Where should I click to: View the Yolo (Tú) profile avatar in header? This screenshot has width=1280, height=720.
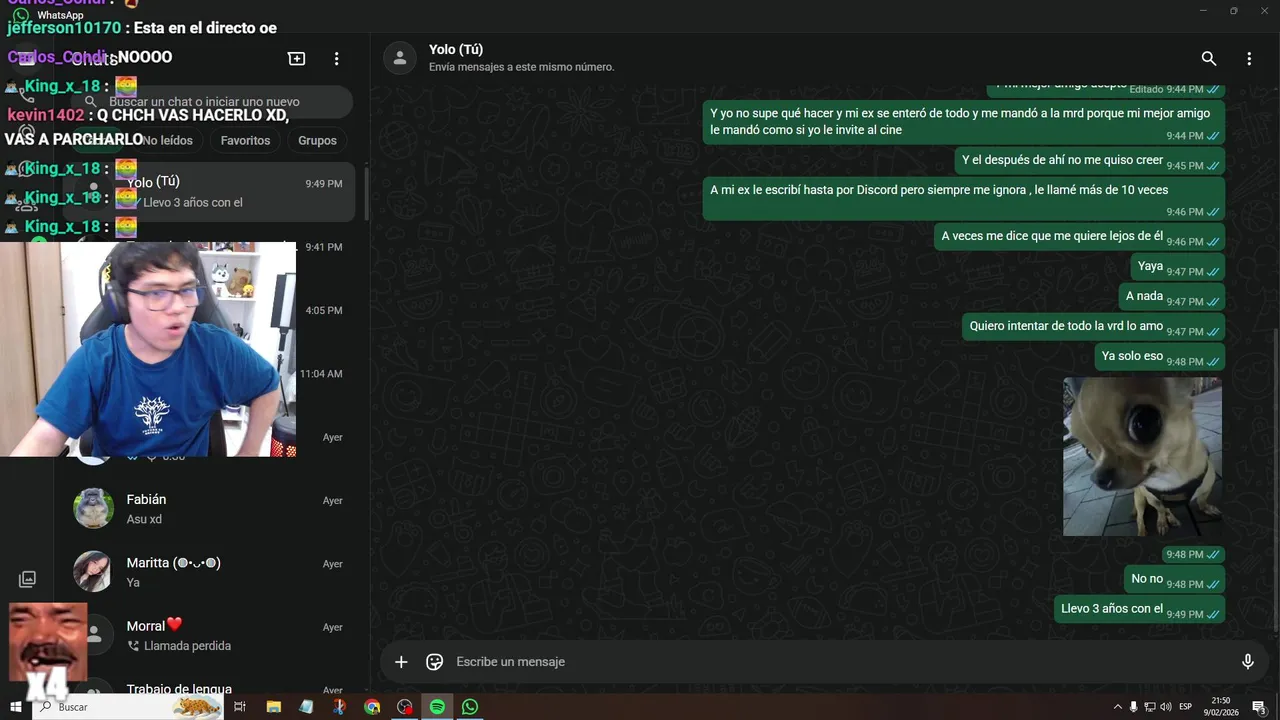(x=400, y=58)
